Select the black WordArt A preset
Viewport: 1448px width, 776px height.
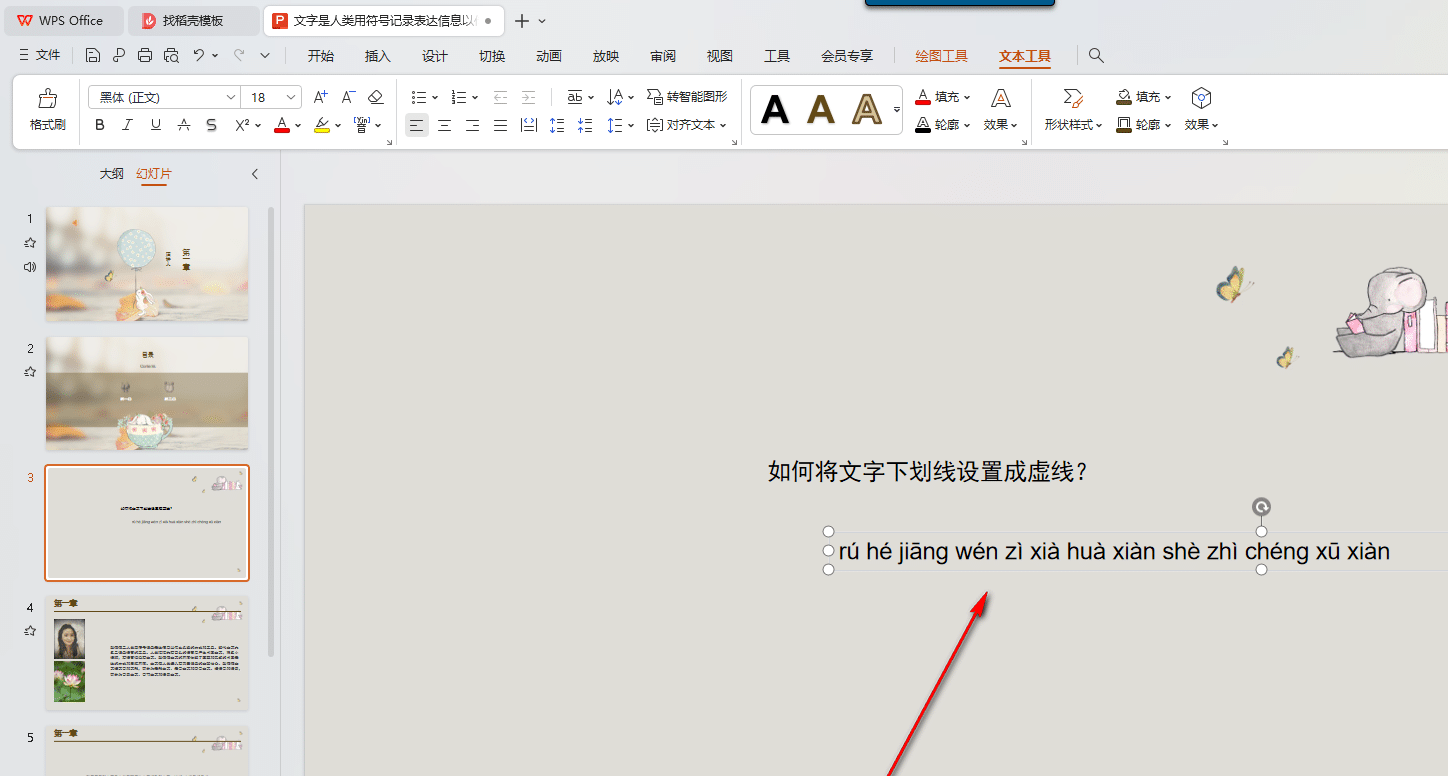[775, 108]
